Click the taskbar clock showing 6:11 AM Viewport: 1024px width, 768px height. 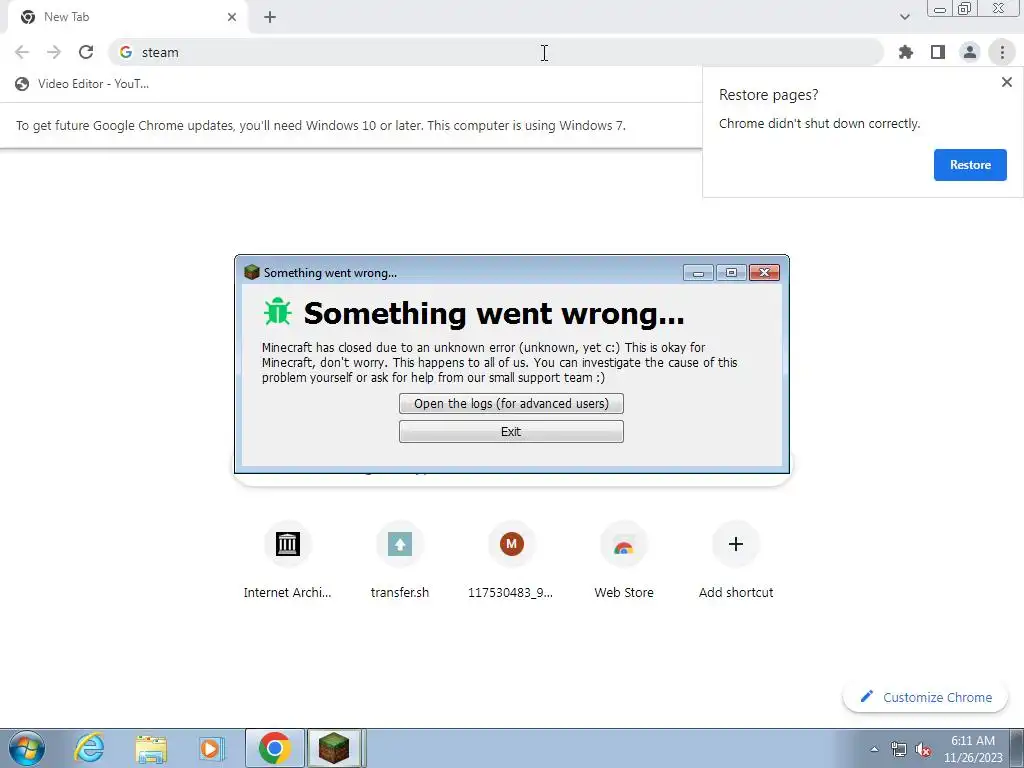(x=972, y=749)
